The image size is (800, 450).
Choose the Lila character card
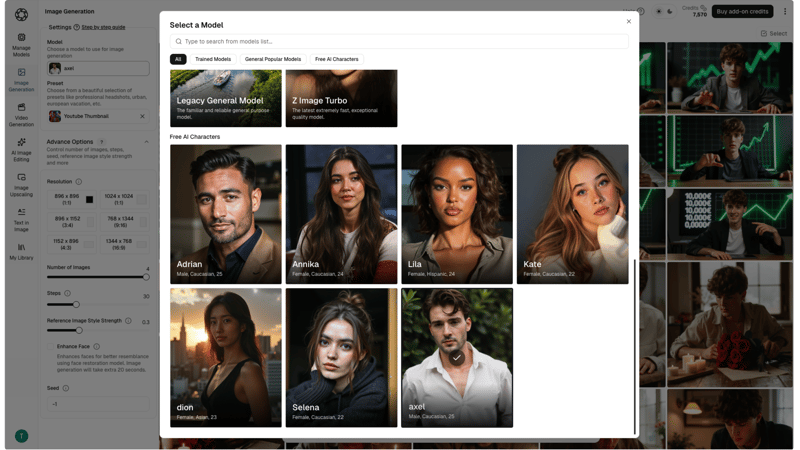pos(457,214)
